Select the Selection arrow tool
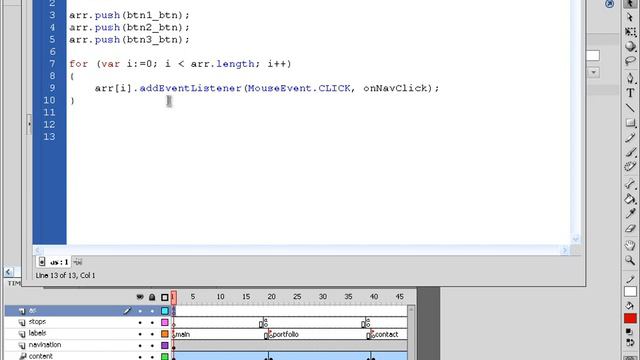Image resolution: width=640 pixels, height=360 pixels. click(x=630, y=3)
